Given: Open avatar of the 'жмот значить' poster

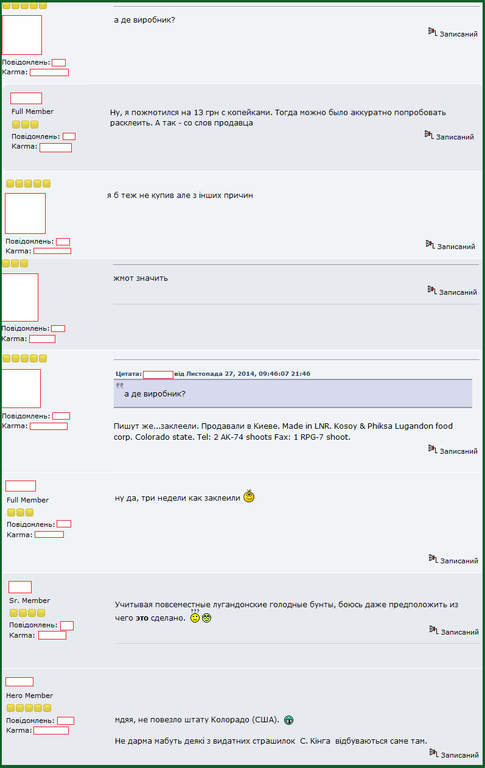Looking at the screenshot, I should point(20,297).
